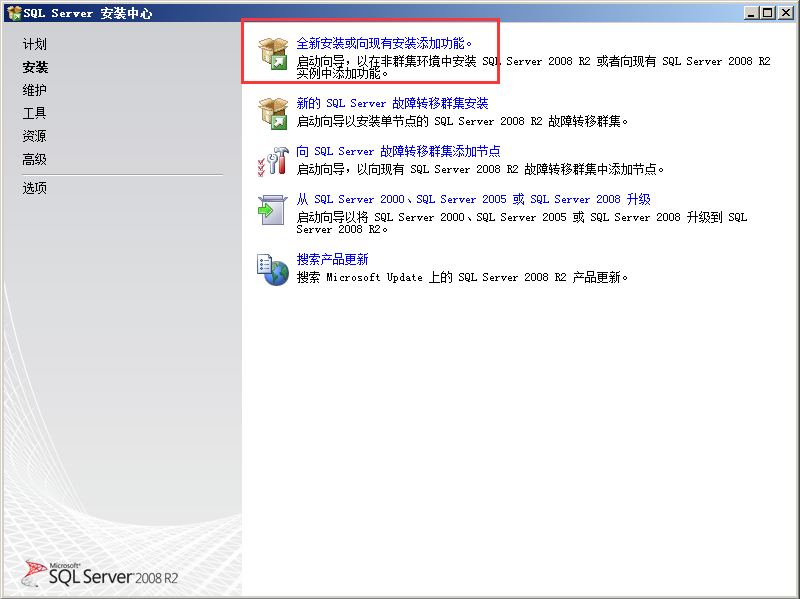This screenshot has width=800, height=599.
Task: Open 高级 section in the sidebar
Action: pyautogui.click(x=35, y=160)
